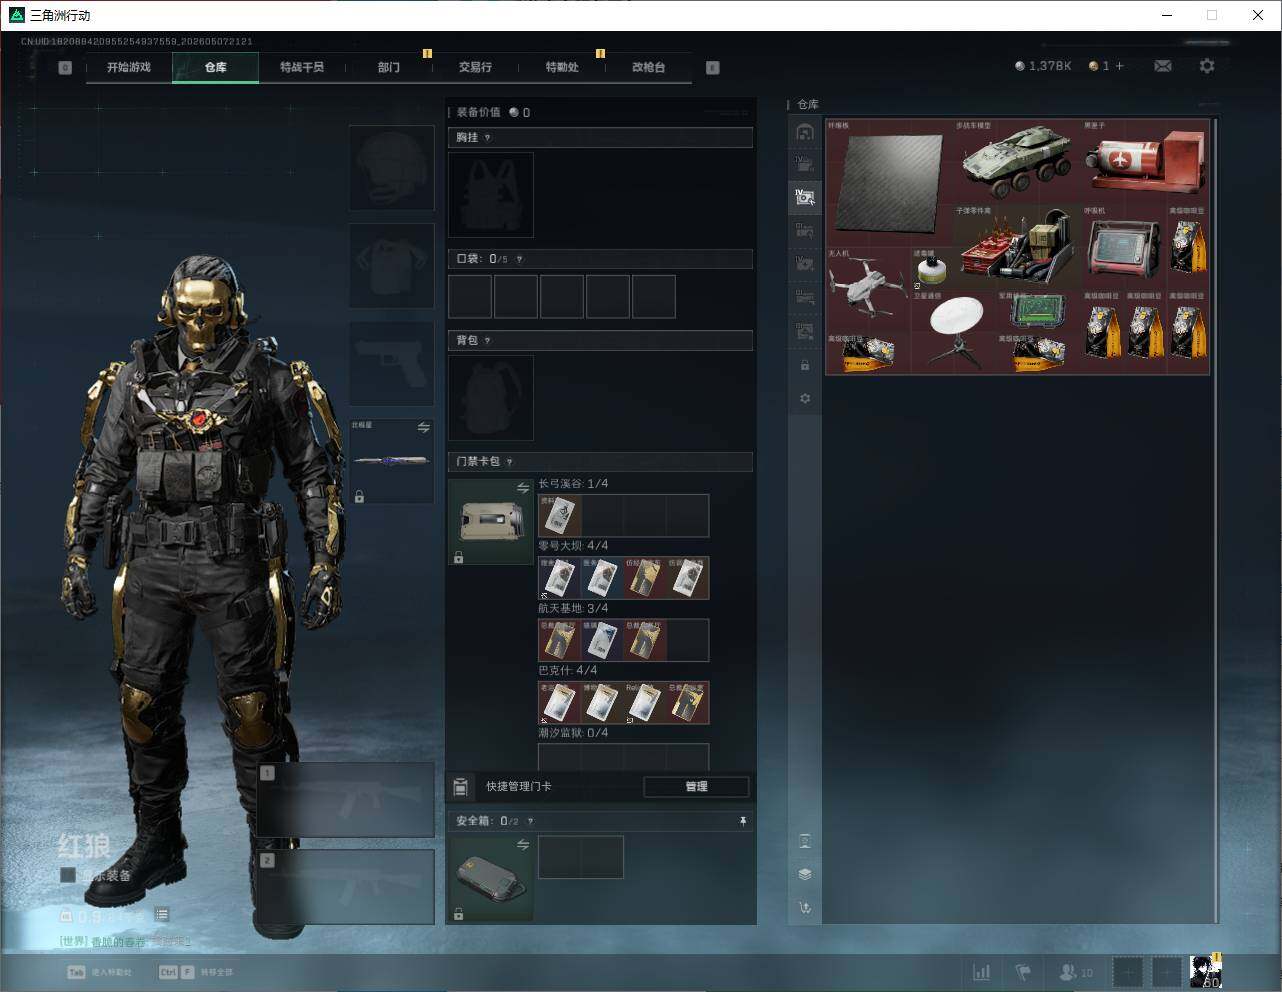The width and height of the screenshot is (1282, 992).
Task: Click the Tab 进入特勤处 shortcut hint
Action: pos(99,972)
